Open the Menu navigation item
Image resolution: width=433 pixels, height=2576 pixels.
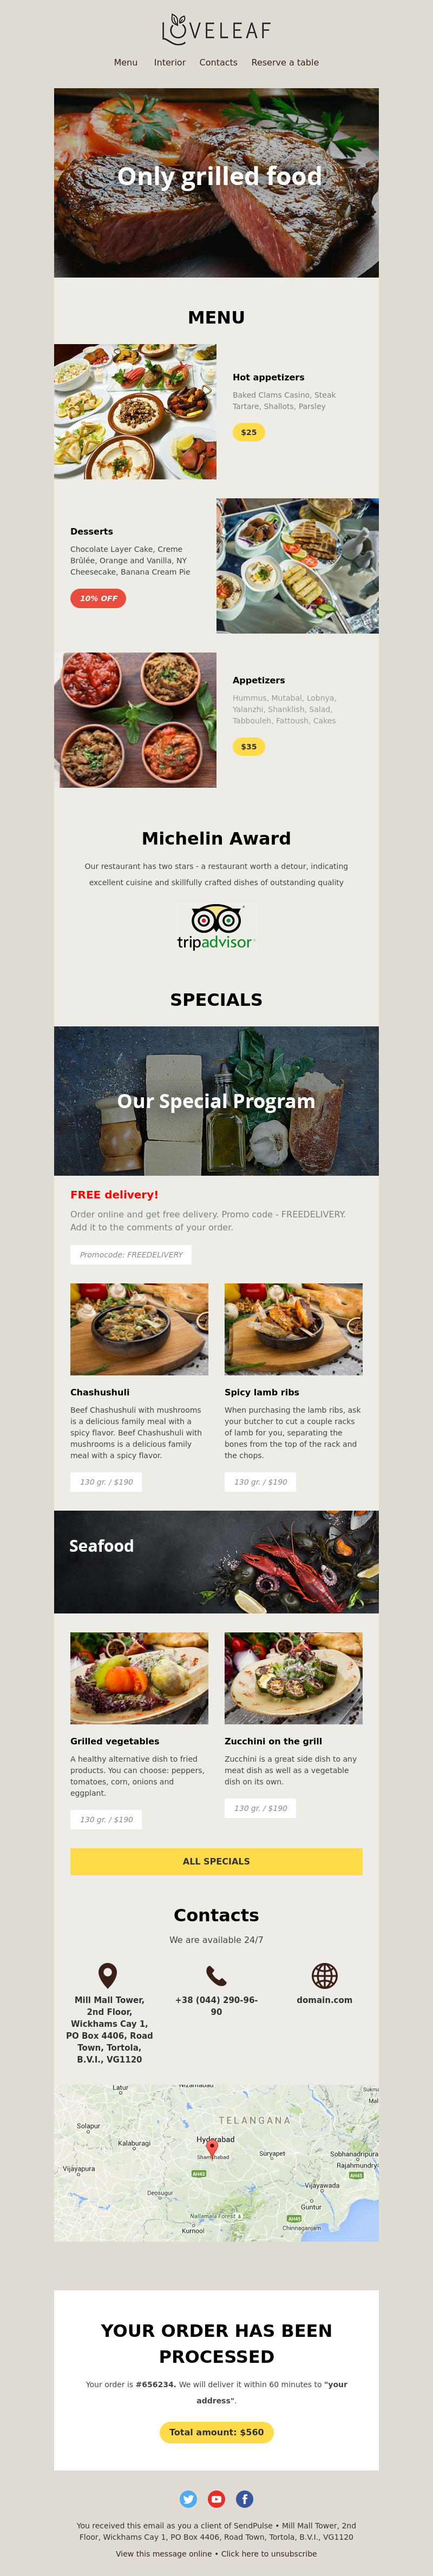tap(126, 62)
